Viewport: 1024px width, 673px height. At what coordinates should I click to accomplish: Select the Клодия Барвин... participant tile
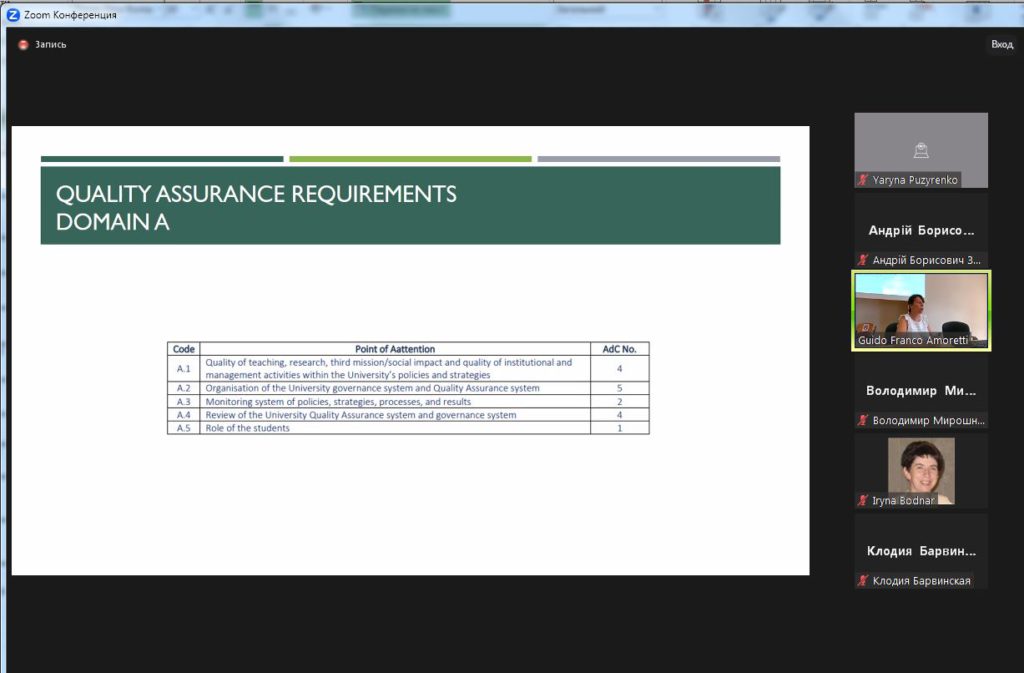coord(921,551)
